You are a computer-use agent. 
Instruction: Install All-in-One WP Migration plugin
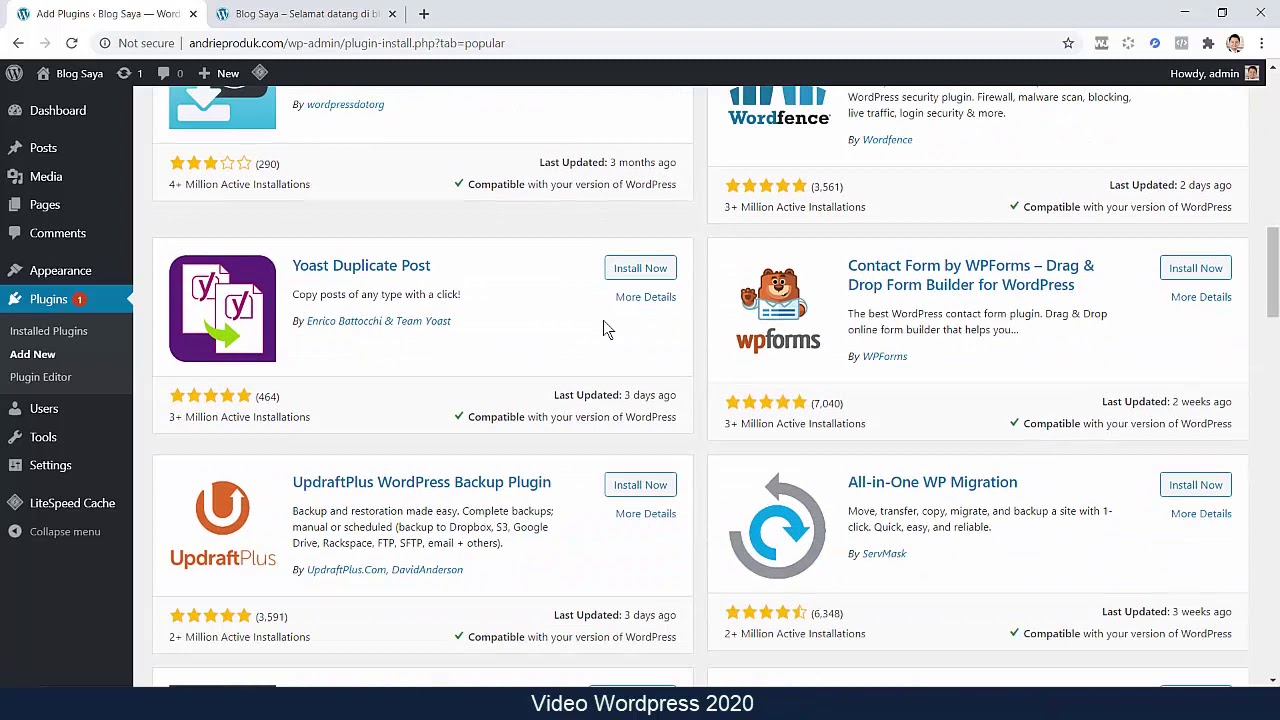(x=1195, y=485)
